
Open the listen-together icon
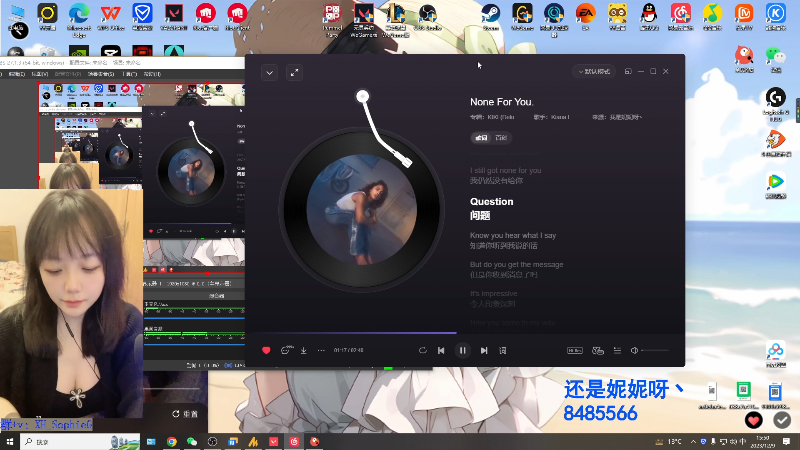pyautogui.click(x=598, y=351)
